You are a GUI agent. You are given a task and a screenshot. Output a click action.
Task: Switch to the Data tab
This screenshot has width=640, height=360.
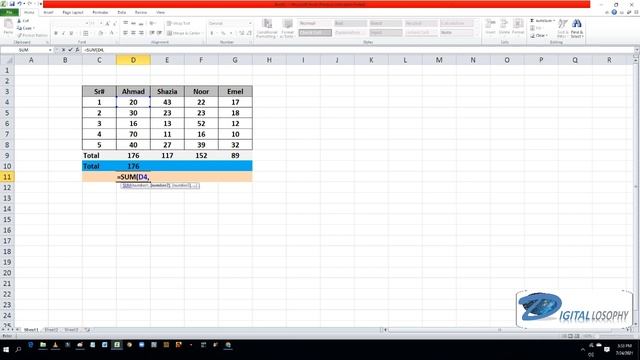[122, 13]
